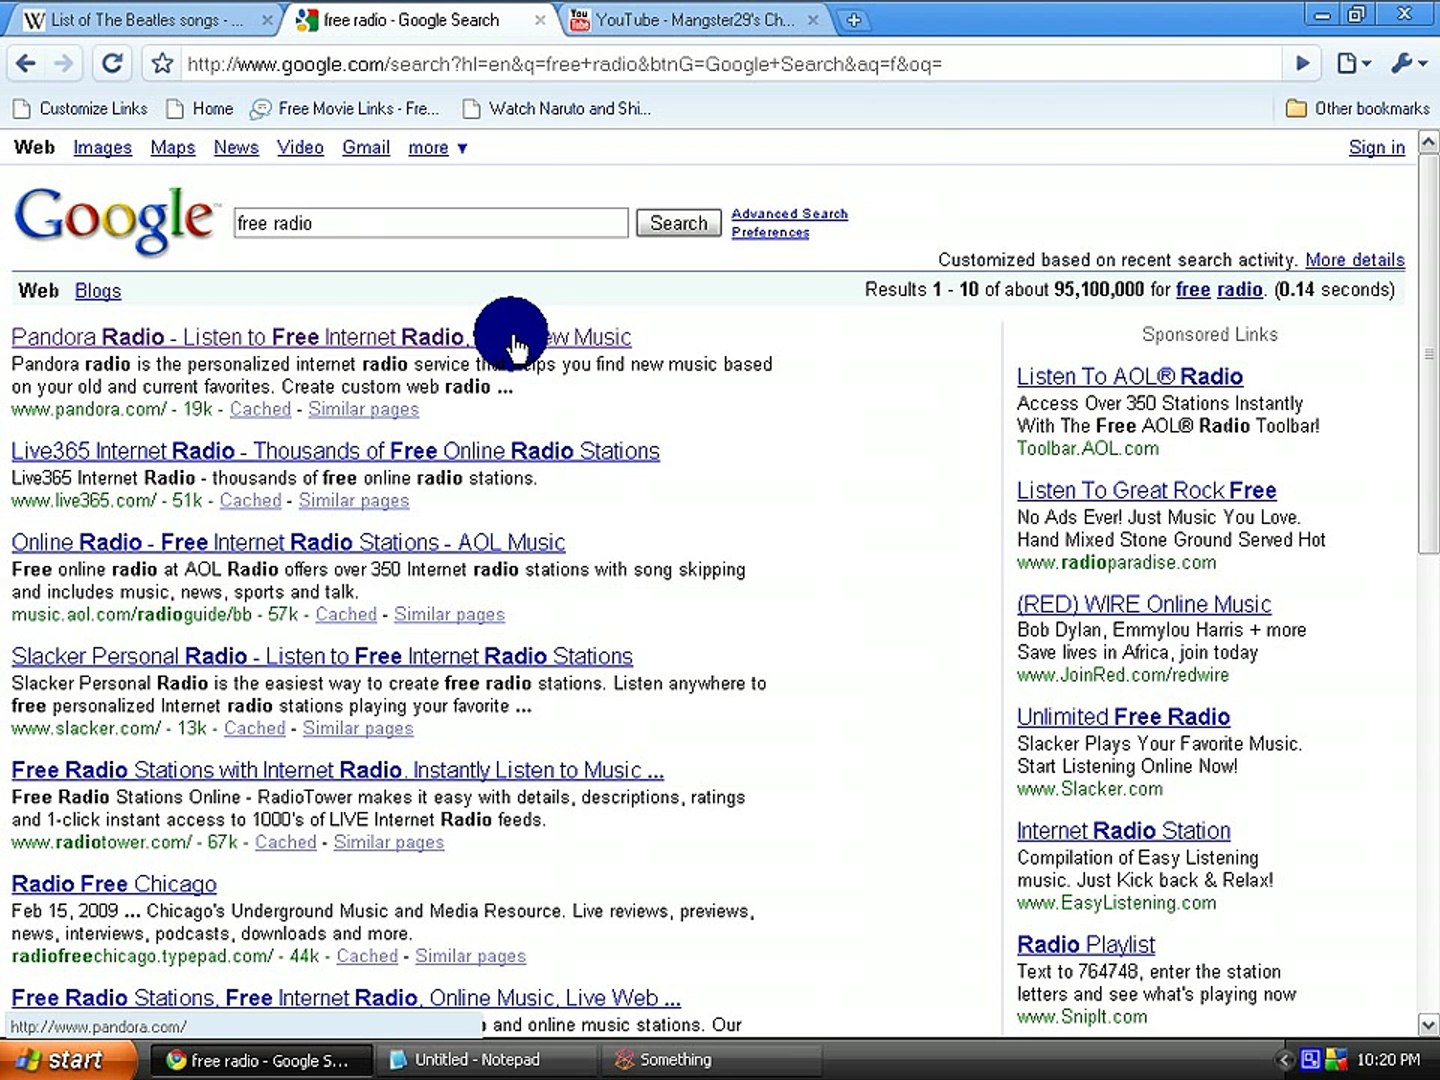1440x1080 pixels.
Task: Open the Online Radio AOL Music result
Action: click(x=288, y=542)
